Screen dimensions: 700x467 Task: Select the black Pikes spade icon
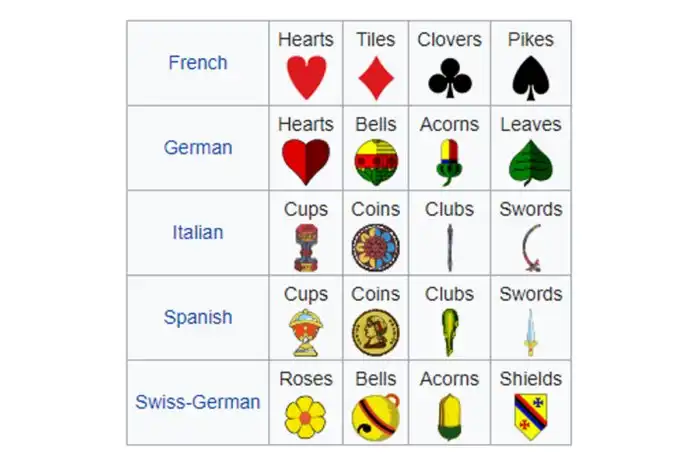click(530, 77)
